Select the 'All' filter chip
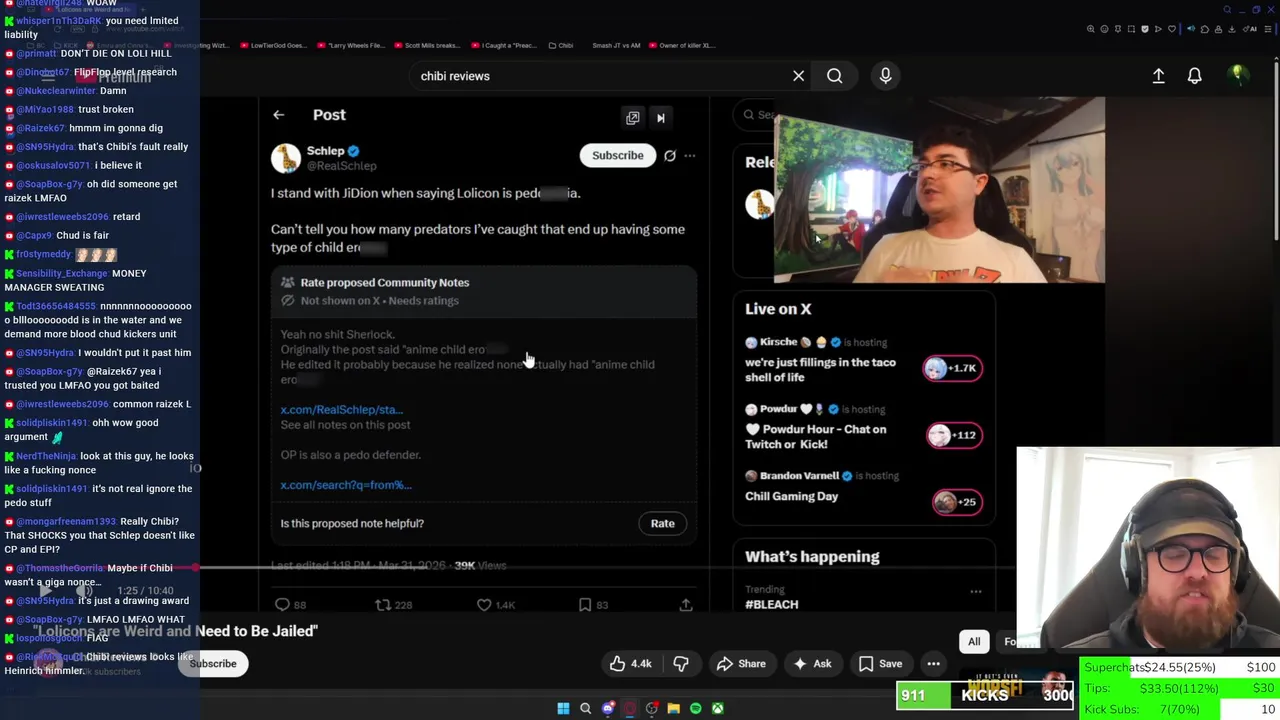The image size is (1280, 720). coord(974,642)
